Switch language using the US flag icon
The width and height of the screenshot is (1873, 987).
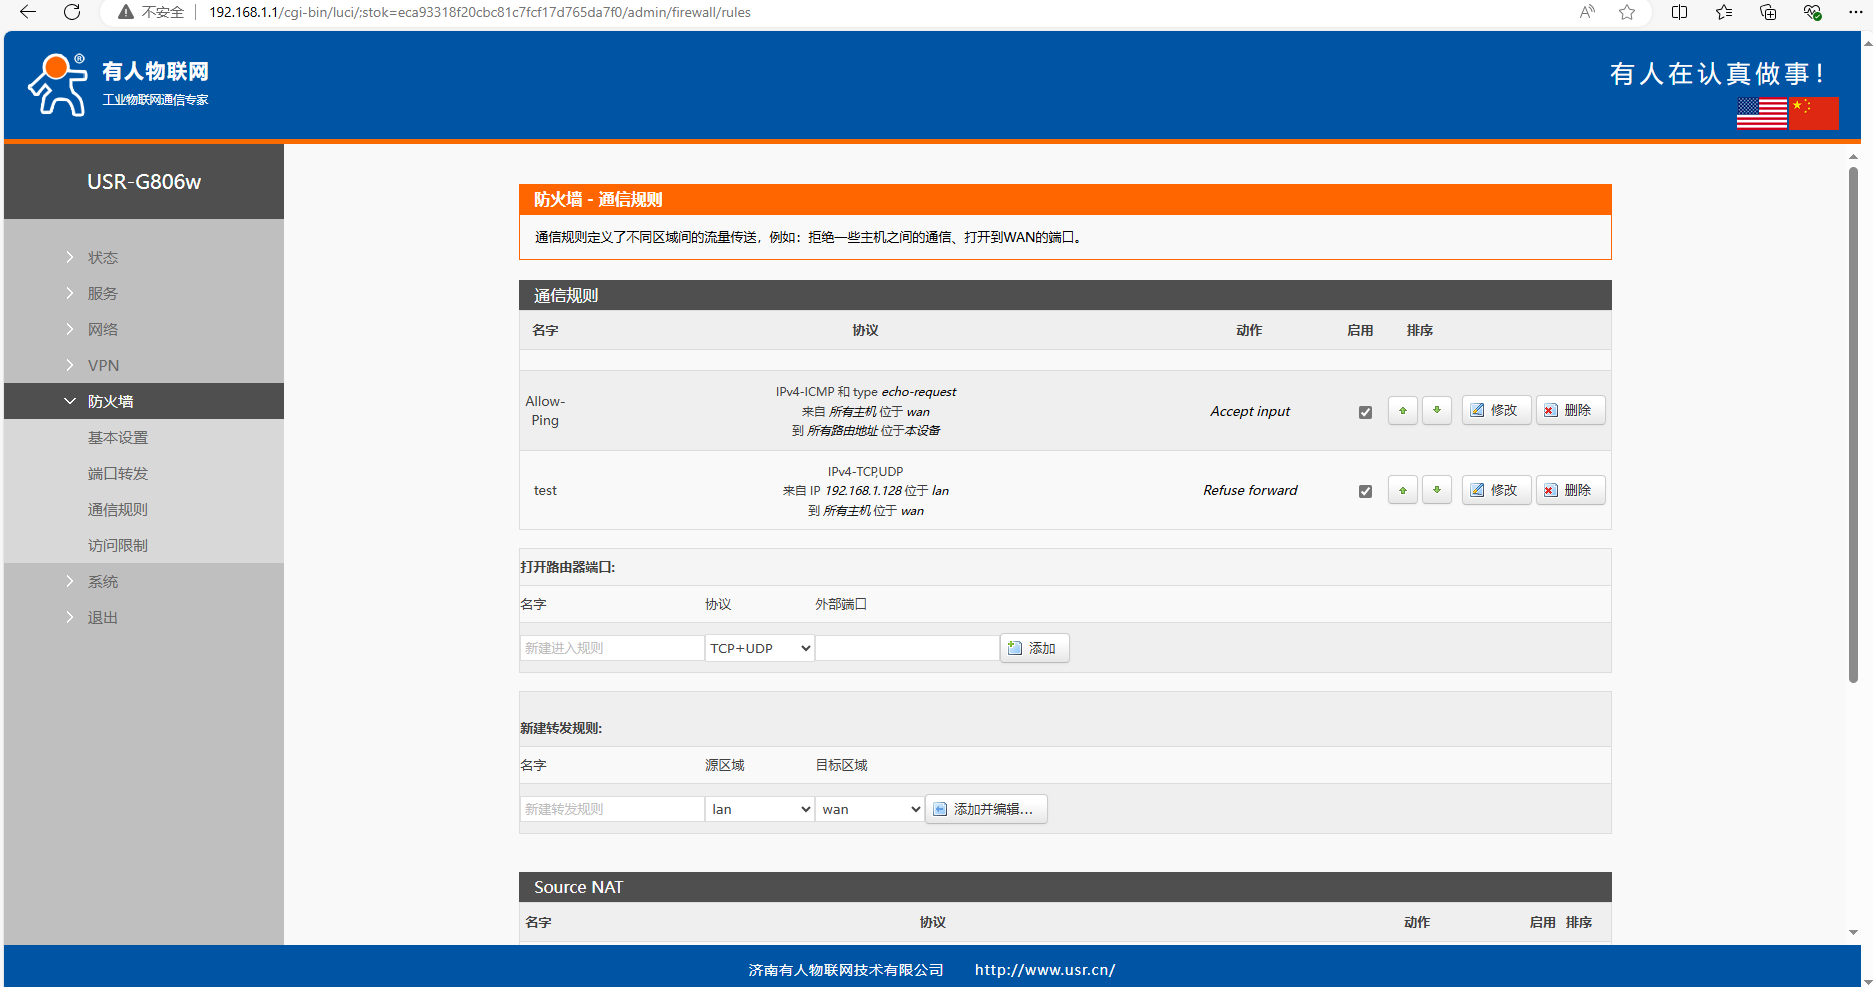click(x=1761, y=113)
